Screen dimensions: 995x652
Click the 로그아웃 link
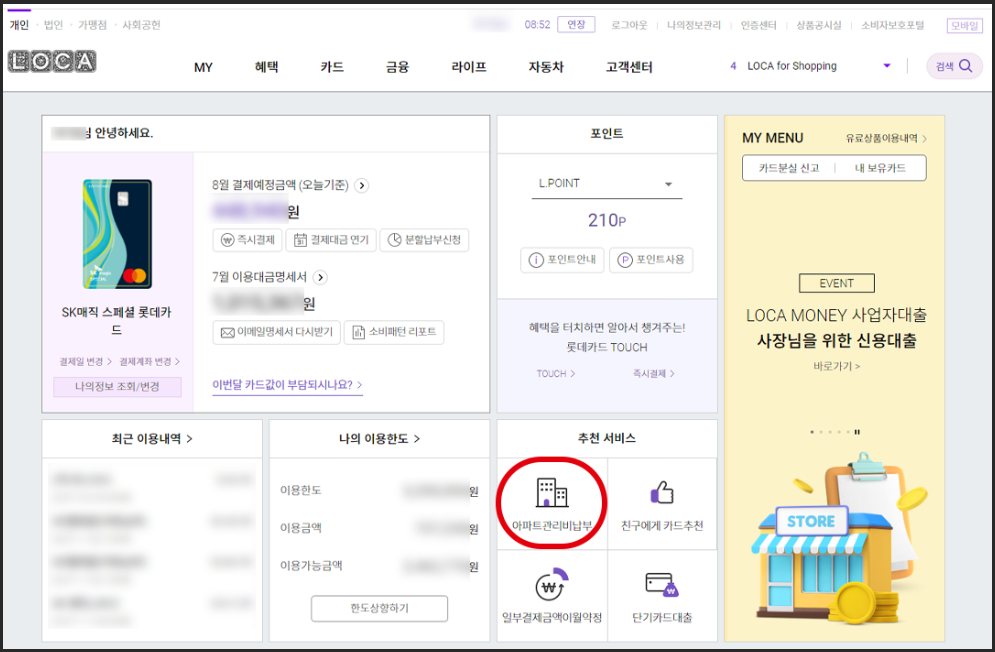(x=629, y=25)
